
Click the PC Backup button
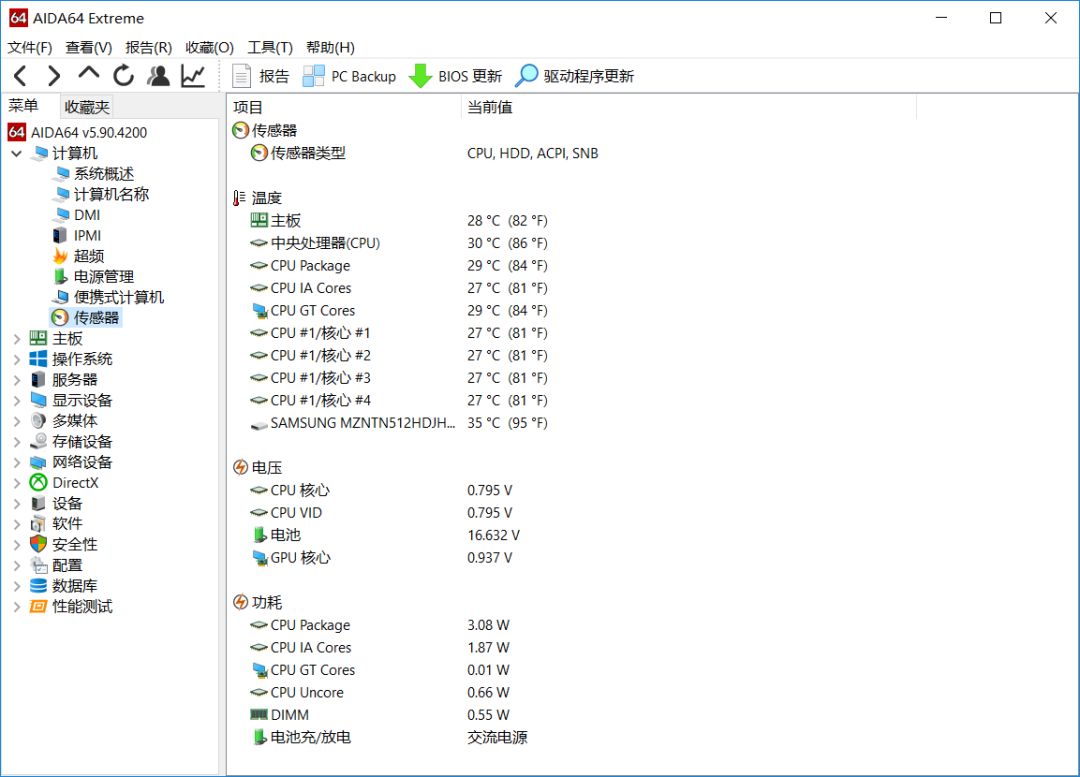pyautogui.click(x=348, y=75)
